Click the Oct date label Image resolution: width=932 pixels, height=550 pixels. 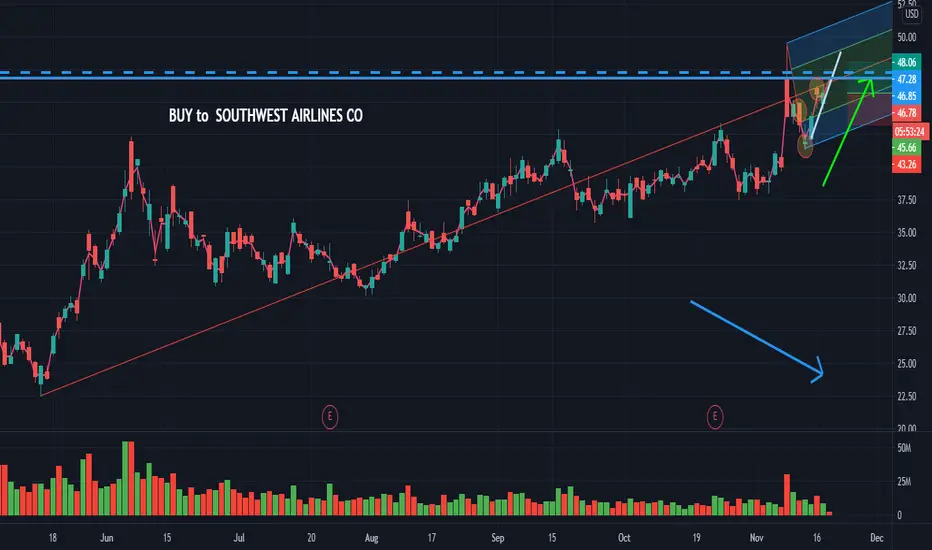624,538
